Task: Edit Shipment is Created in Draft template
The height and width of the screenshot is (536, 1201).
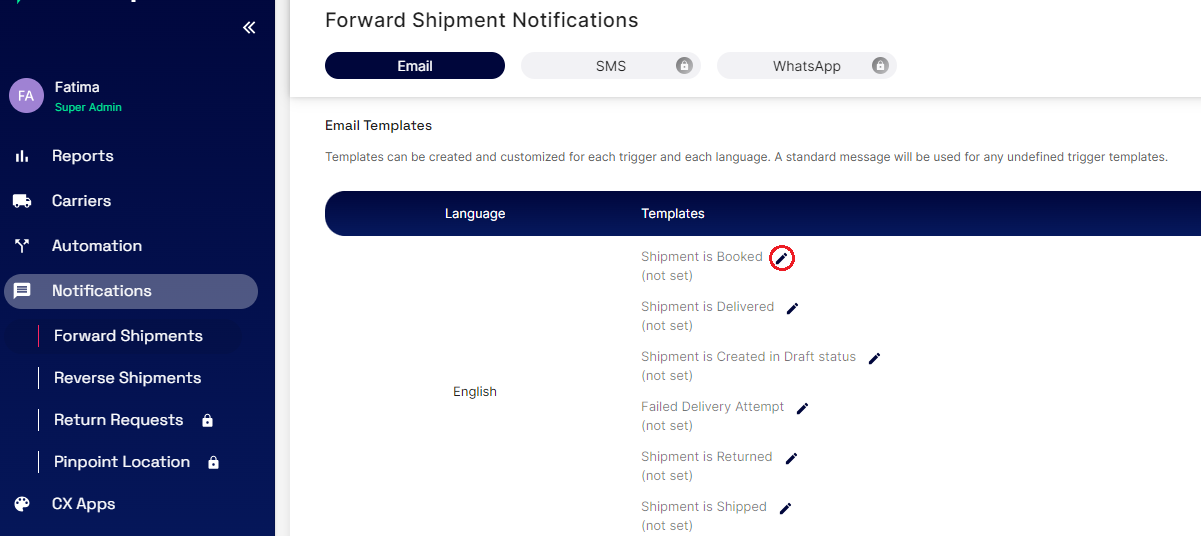Action: pyautogui.click(x=874, y=359)
